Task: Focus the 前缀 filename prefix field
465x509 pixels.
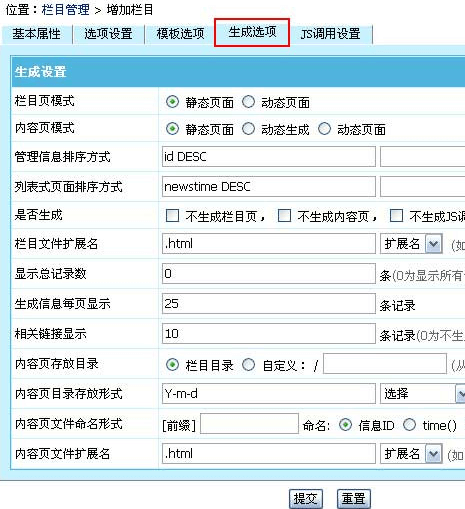Action: pos(249,424)
